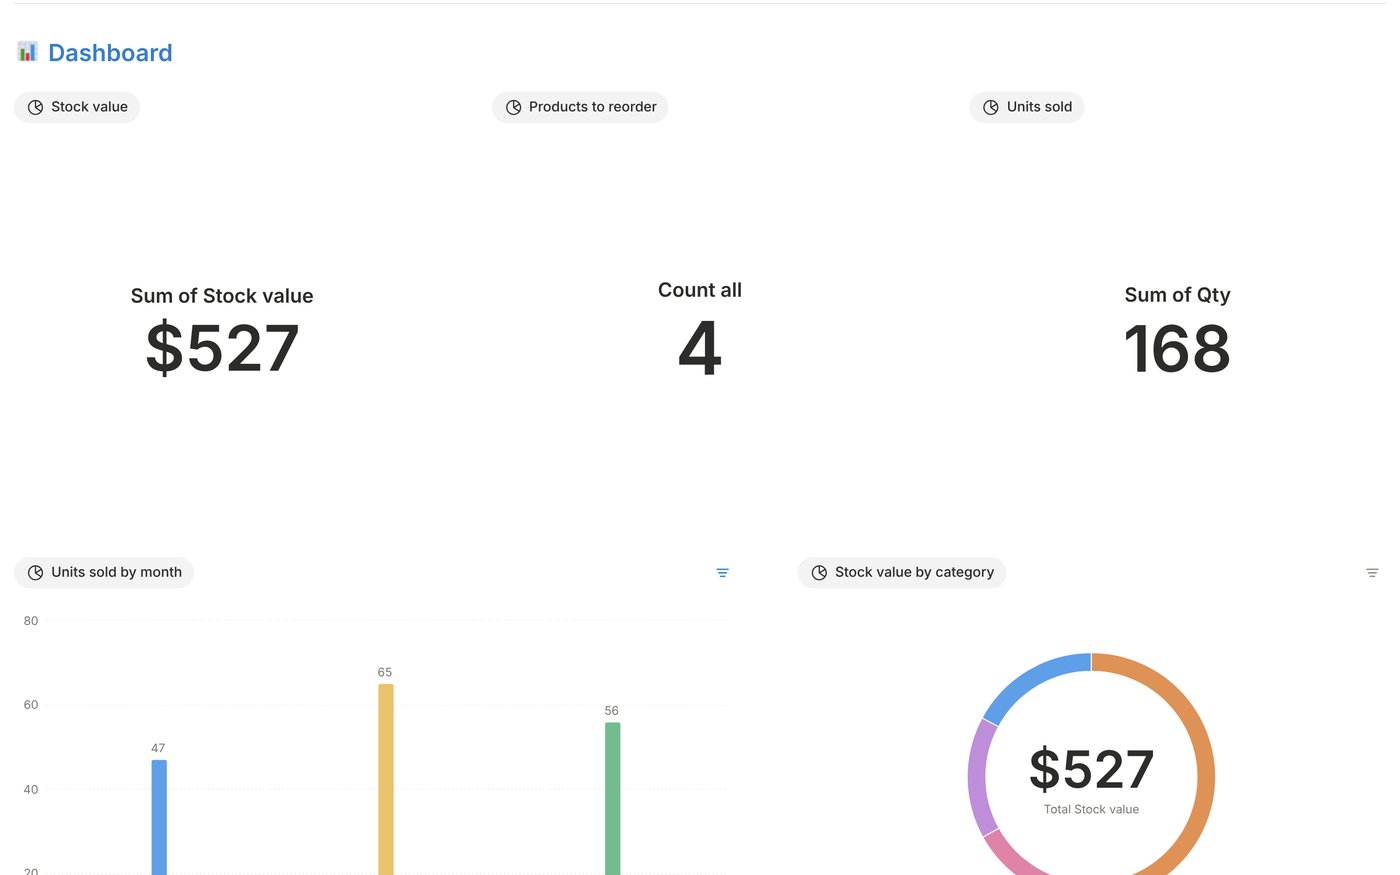Open the Stock value by category view tab
1400x875 pixels.
[x=902, y=572]
